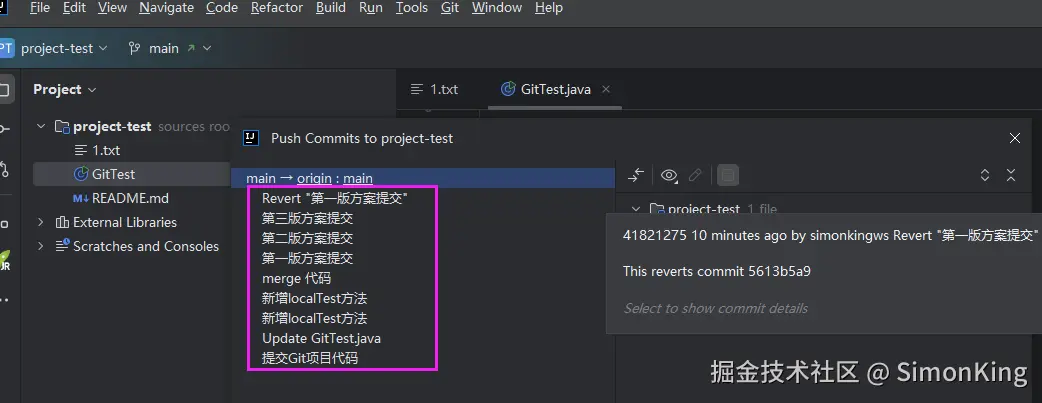Open the Pull Requests sidebar icon
1042x403 pixels.
point(5,169)
